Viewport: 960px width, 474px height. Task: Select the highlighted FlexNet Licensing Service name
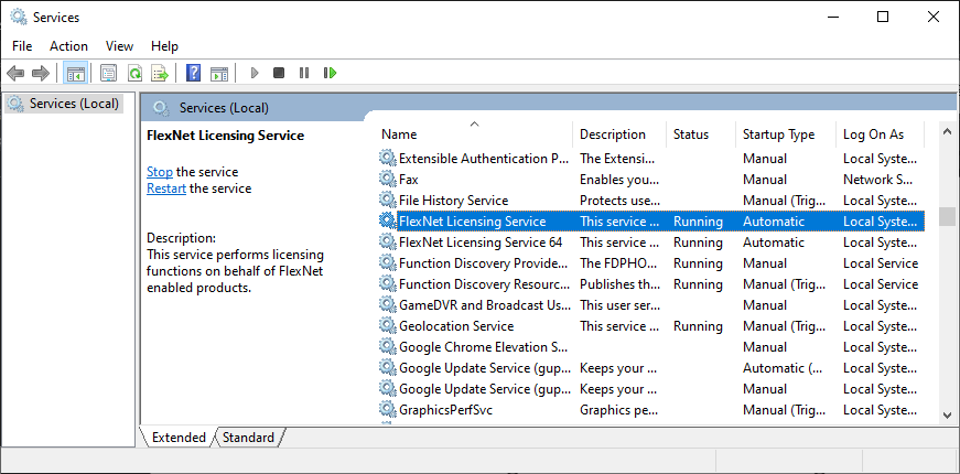[472, 221]
